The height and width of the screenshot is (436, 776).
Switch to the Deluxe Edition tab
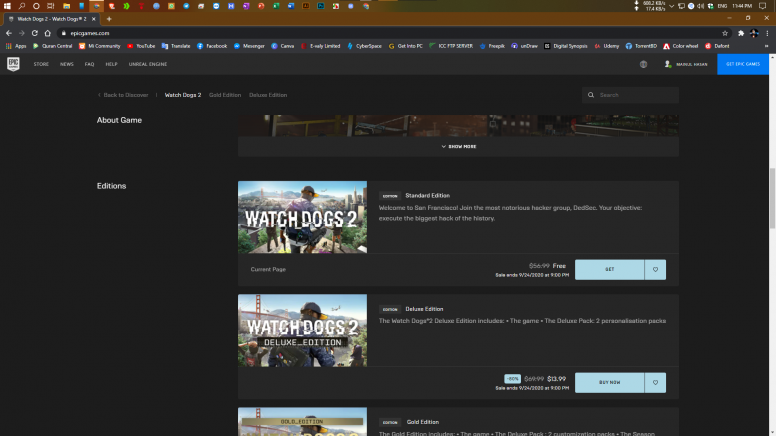click(268, 95)
